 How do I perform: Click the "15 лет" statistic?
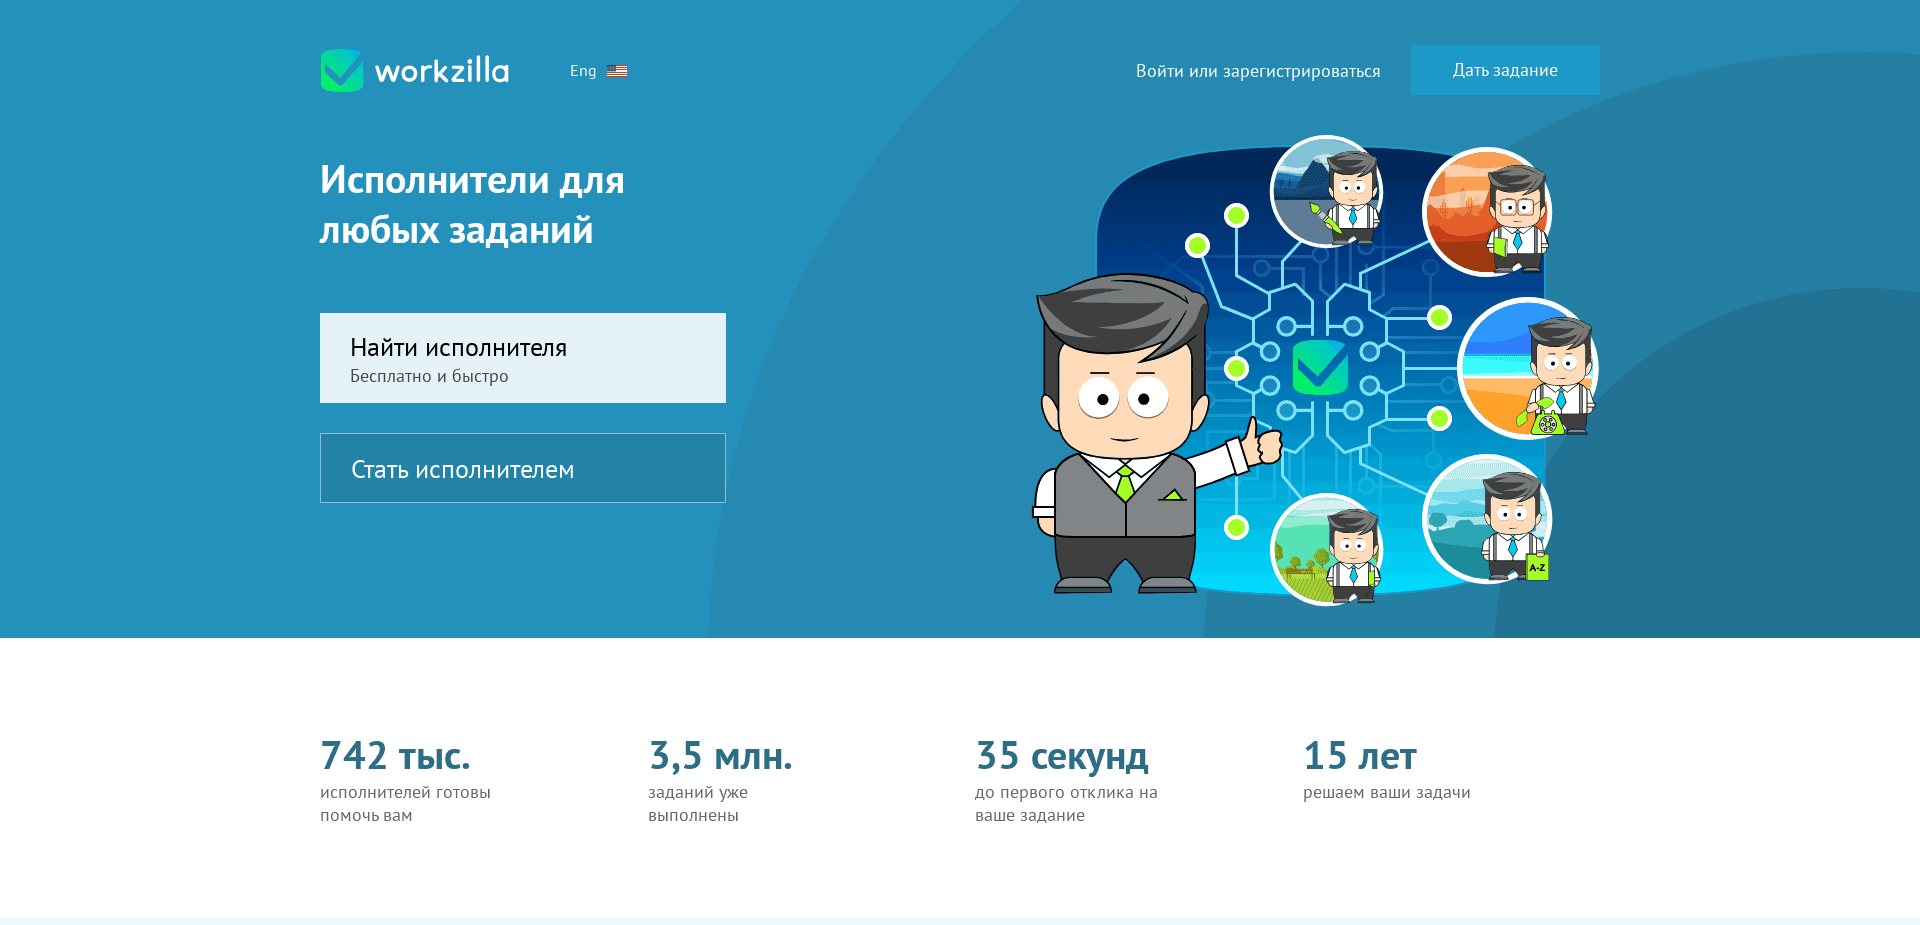(x=1359, y=756)
